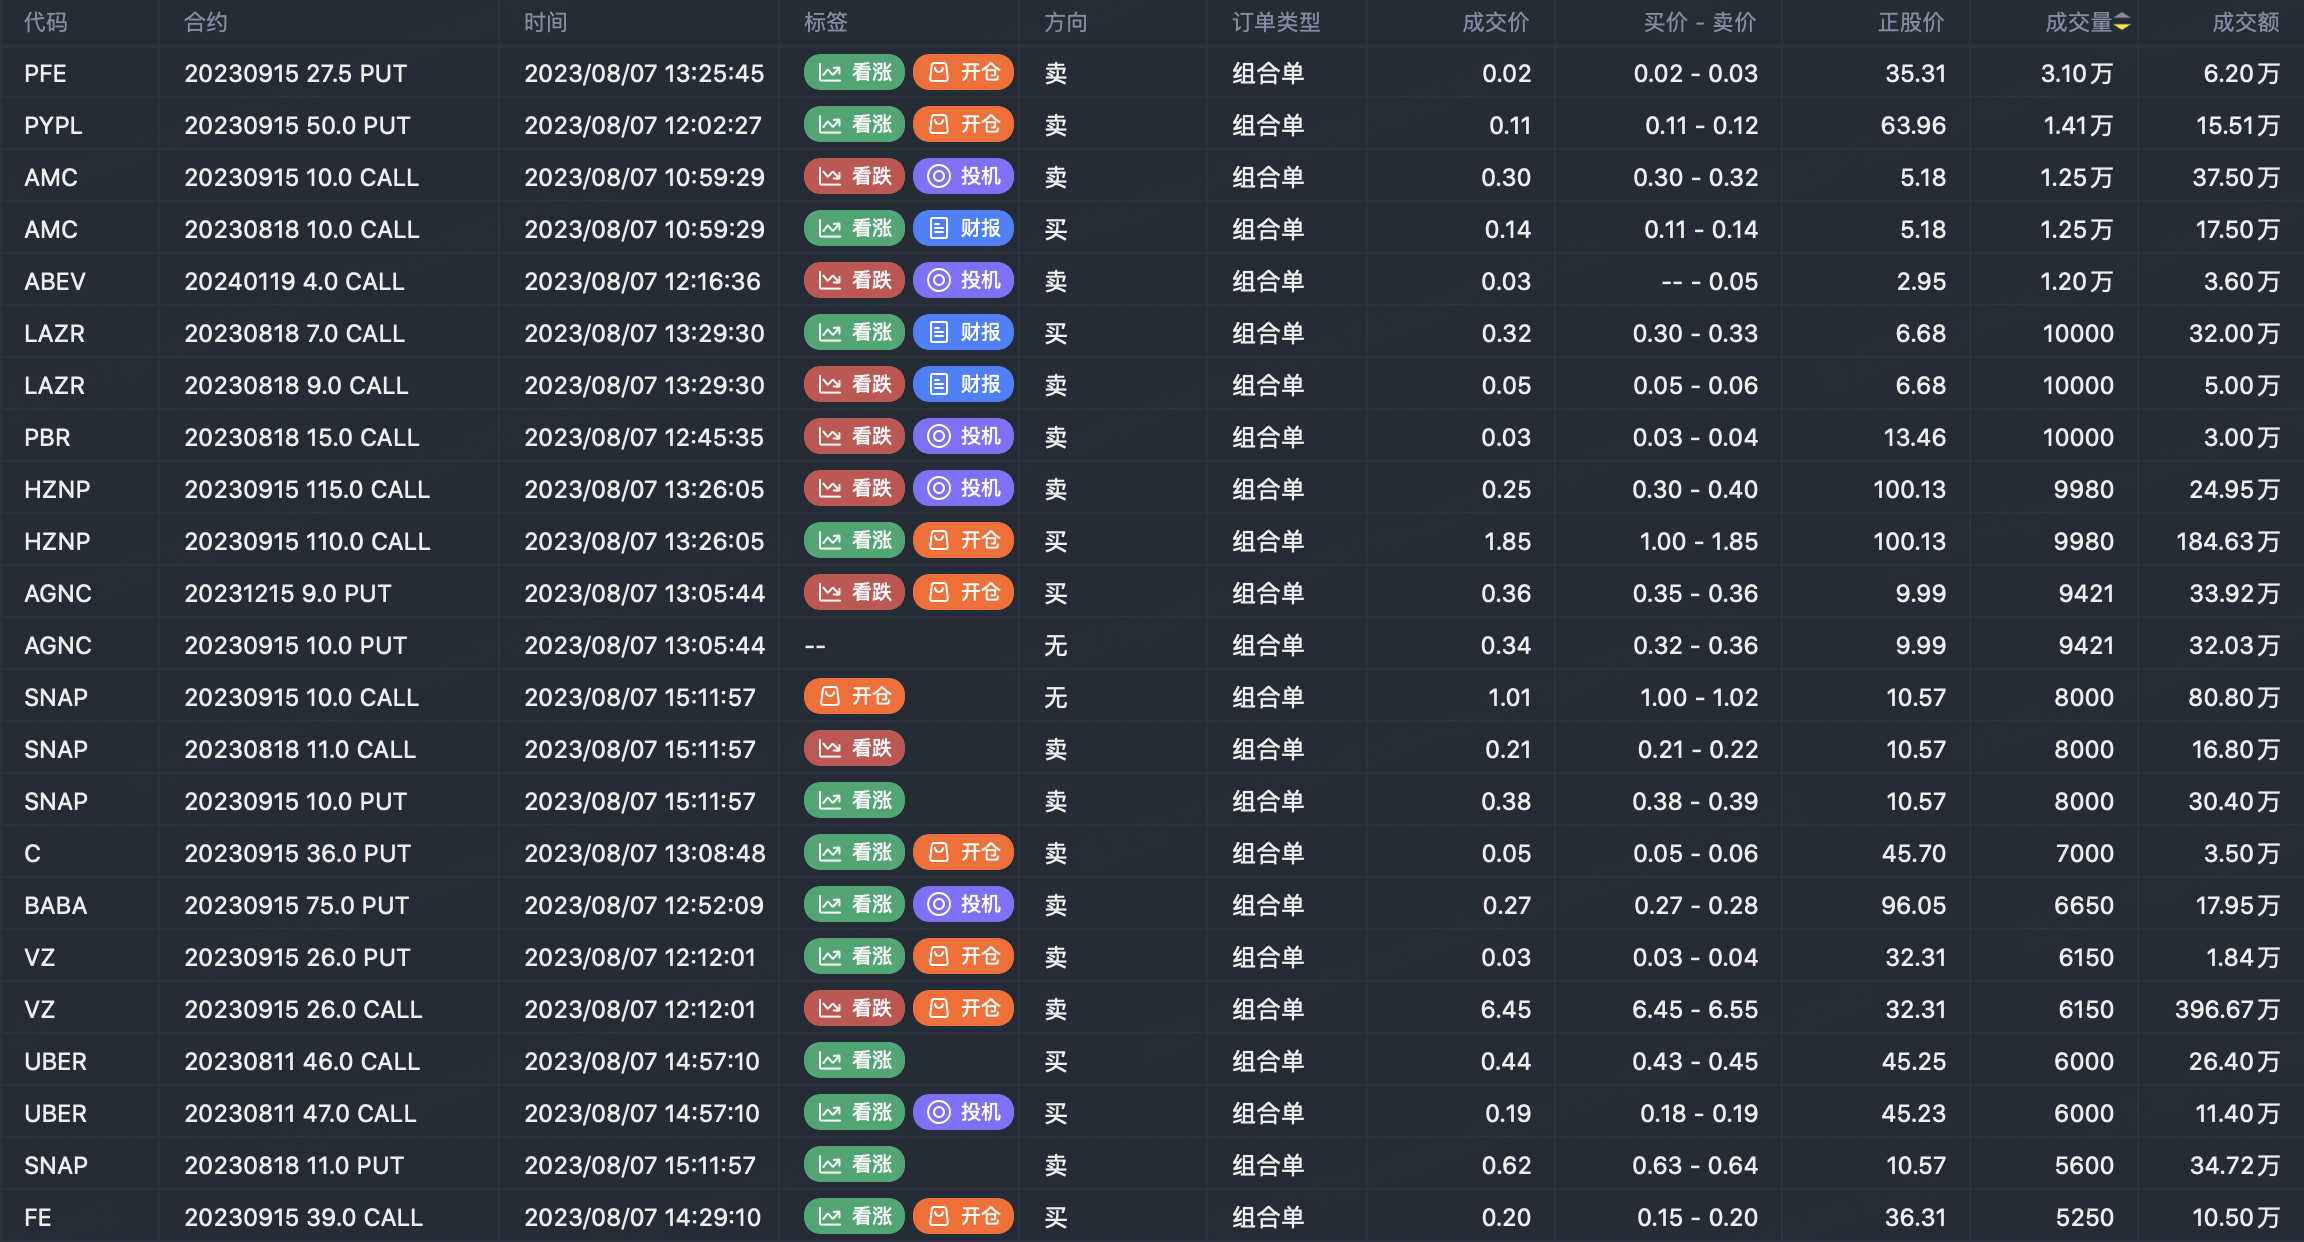Click turnover value 396.67万
The image size is (2304, 1242).
pyautogui.click(x=2228, y=1009)
